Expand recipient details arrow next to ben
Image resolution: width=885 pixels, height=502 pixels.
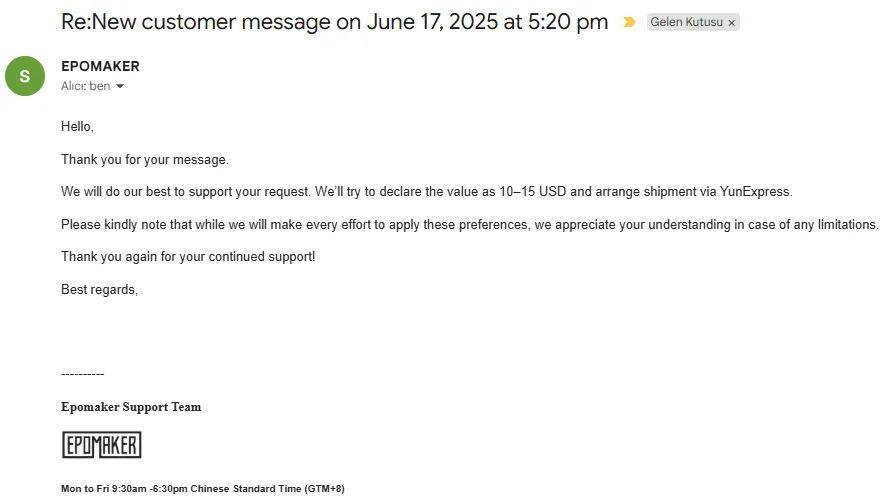(120, 87)
